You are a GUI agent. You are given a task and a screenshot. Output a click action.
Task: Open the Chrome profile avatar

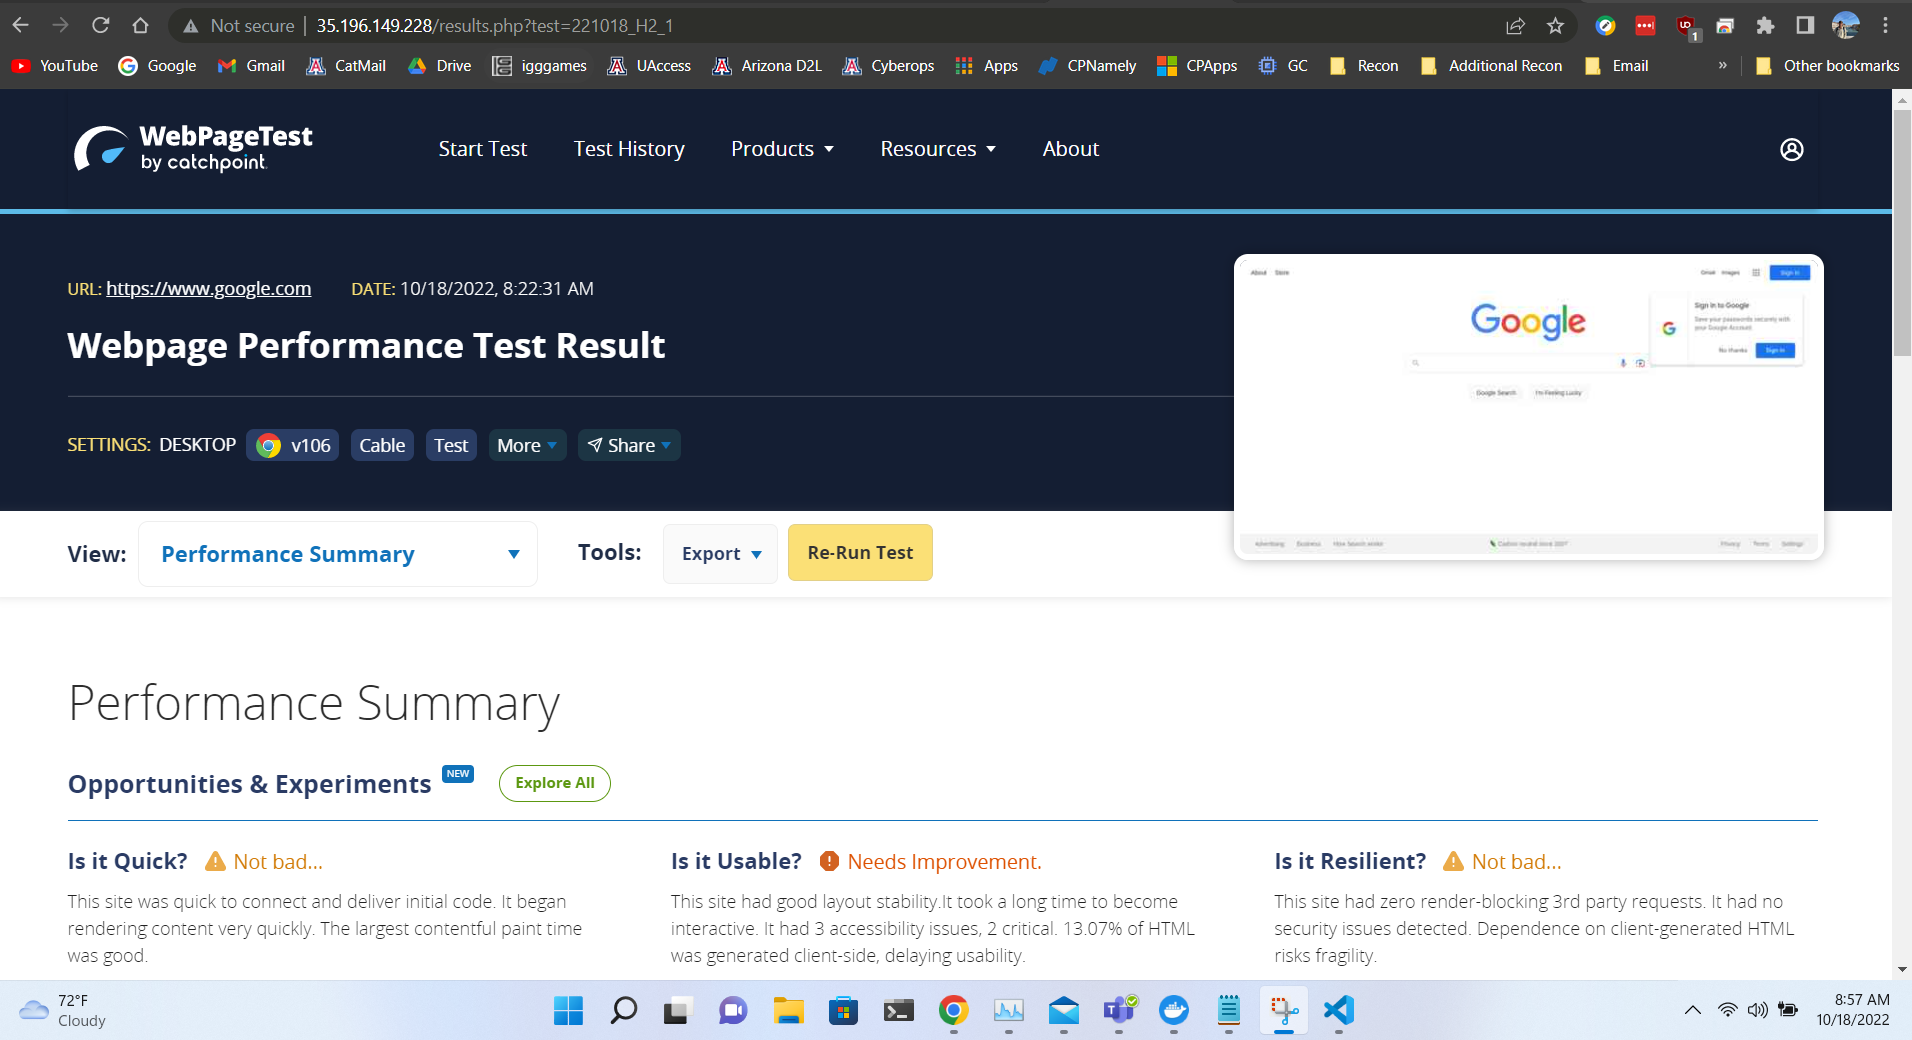click(x=1845, y=26)
